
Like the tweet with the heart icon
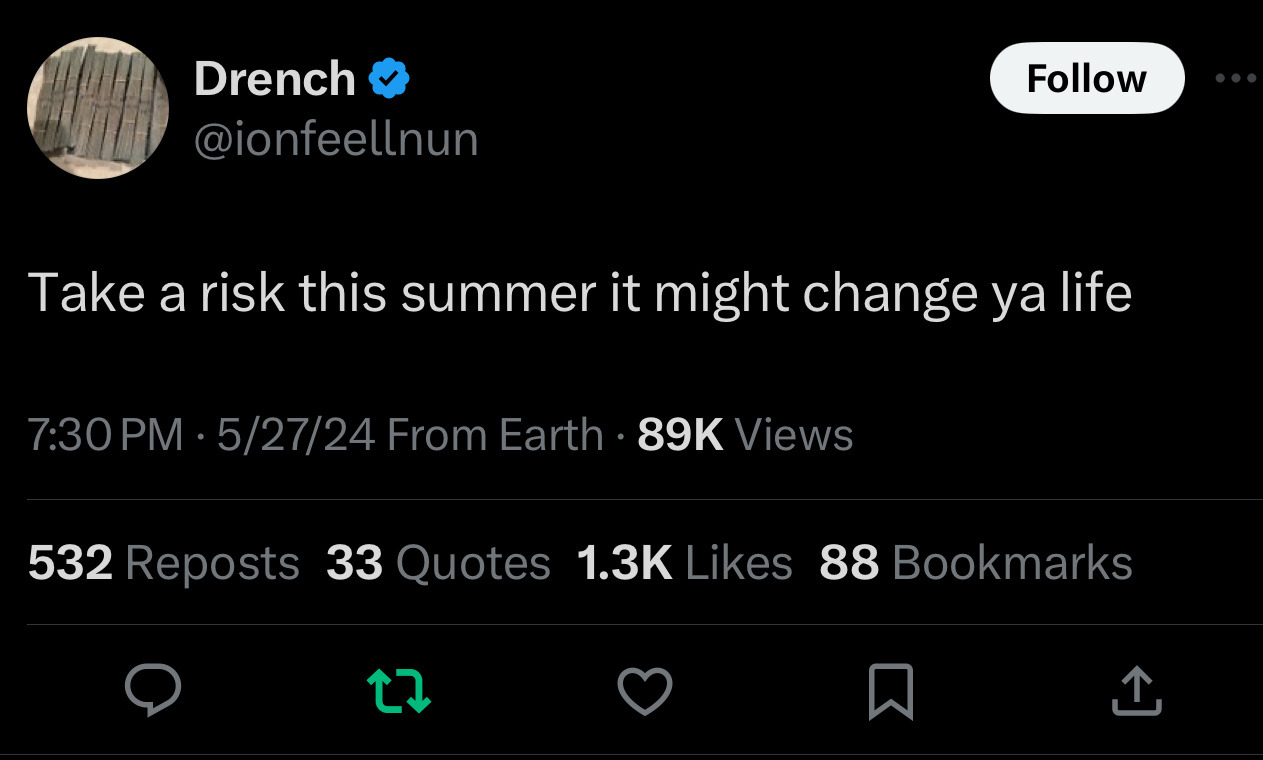pos(645,692)
